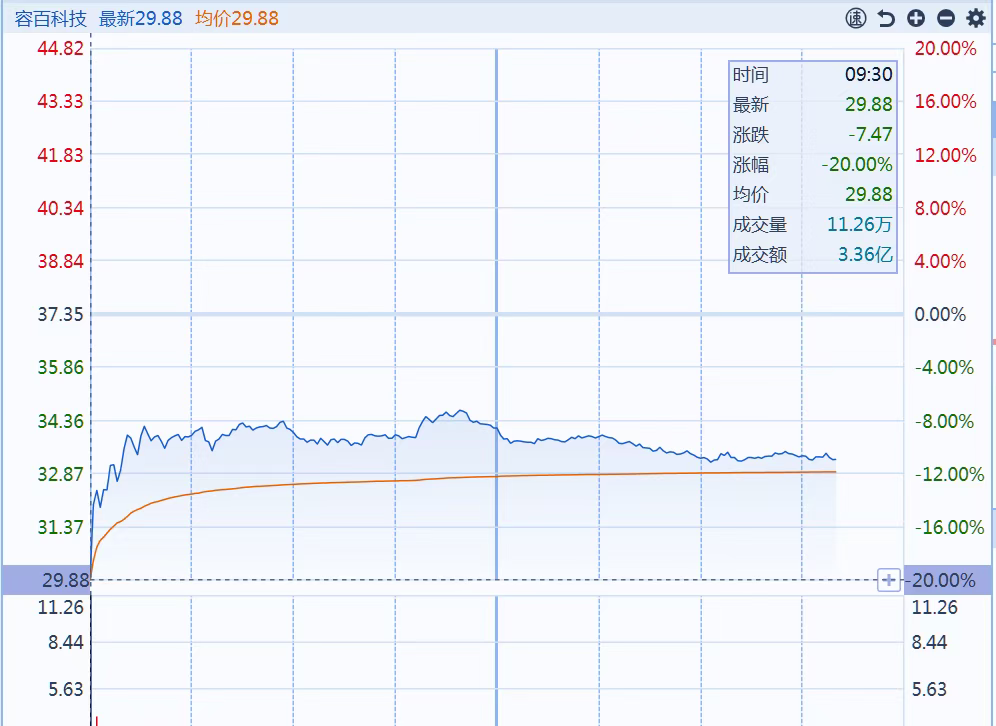Click the highlighted -20.00% axis label
Screen dimensions: 996x726
[945, 580]
